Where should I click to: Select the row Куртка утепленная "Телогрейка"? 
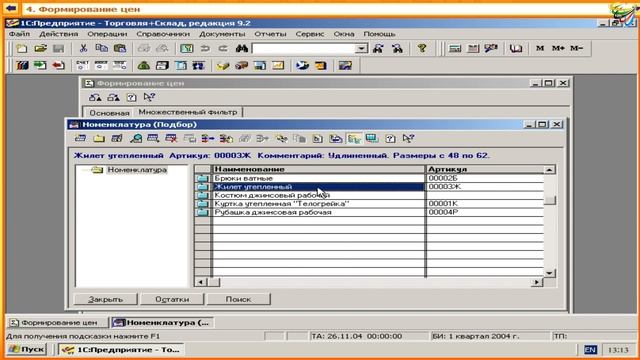coord(369,204)
